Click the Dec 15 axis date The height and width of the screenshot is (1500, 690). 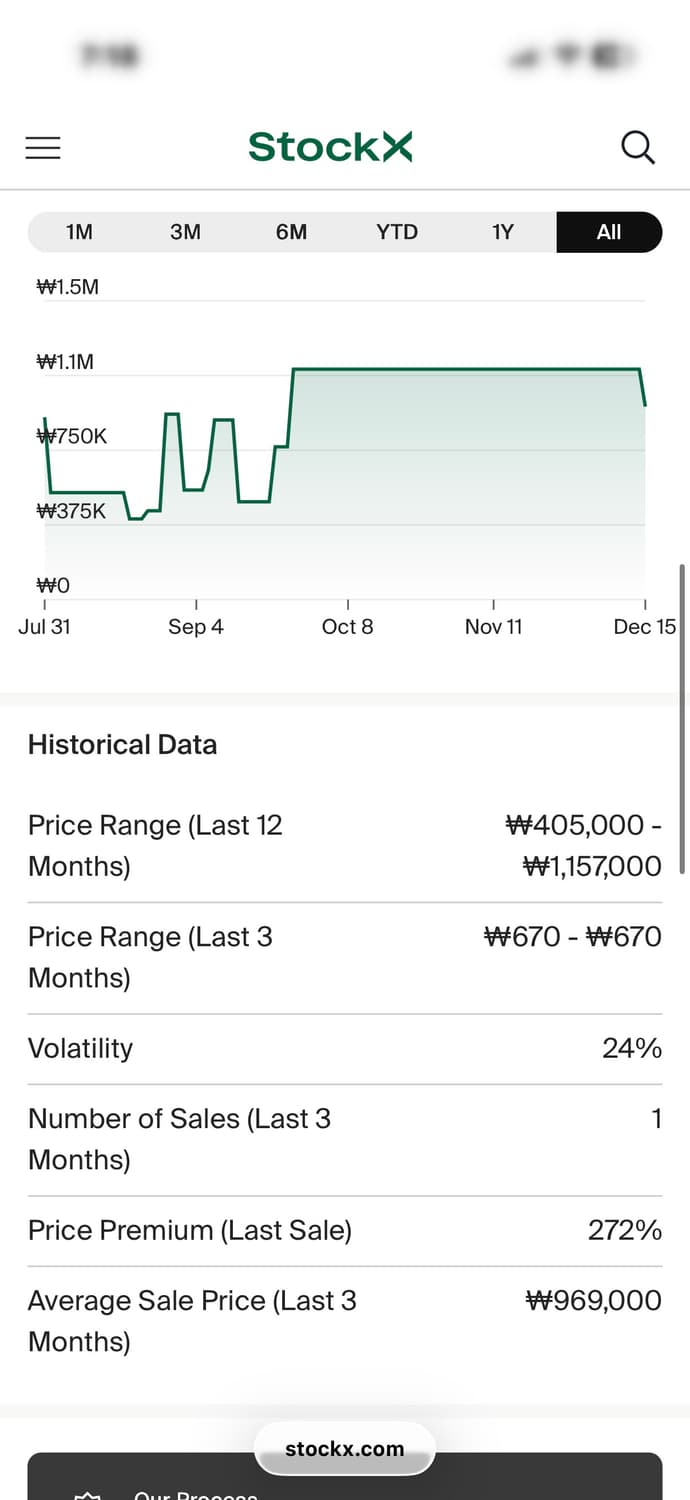pos(645,627)
